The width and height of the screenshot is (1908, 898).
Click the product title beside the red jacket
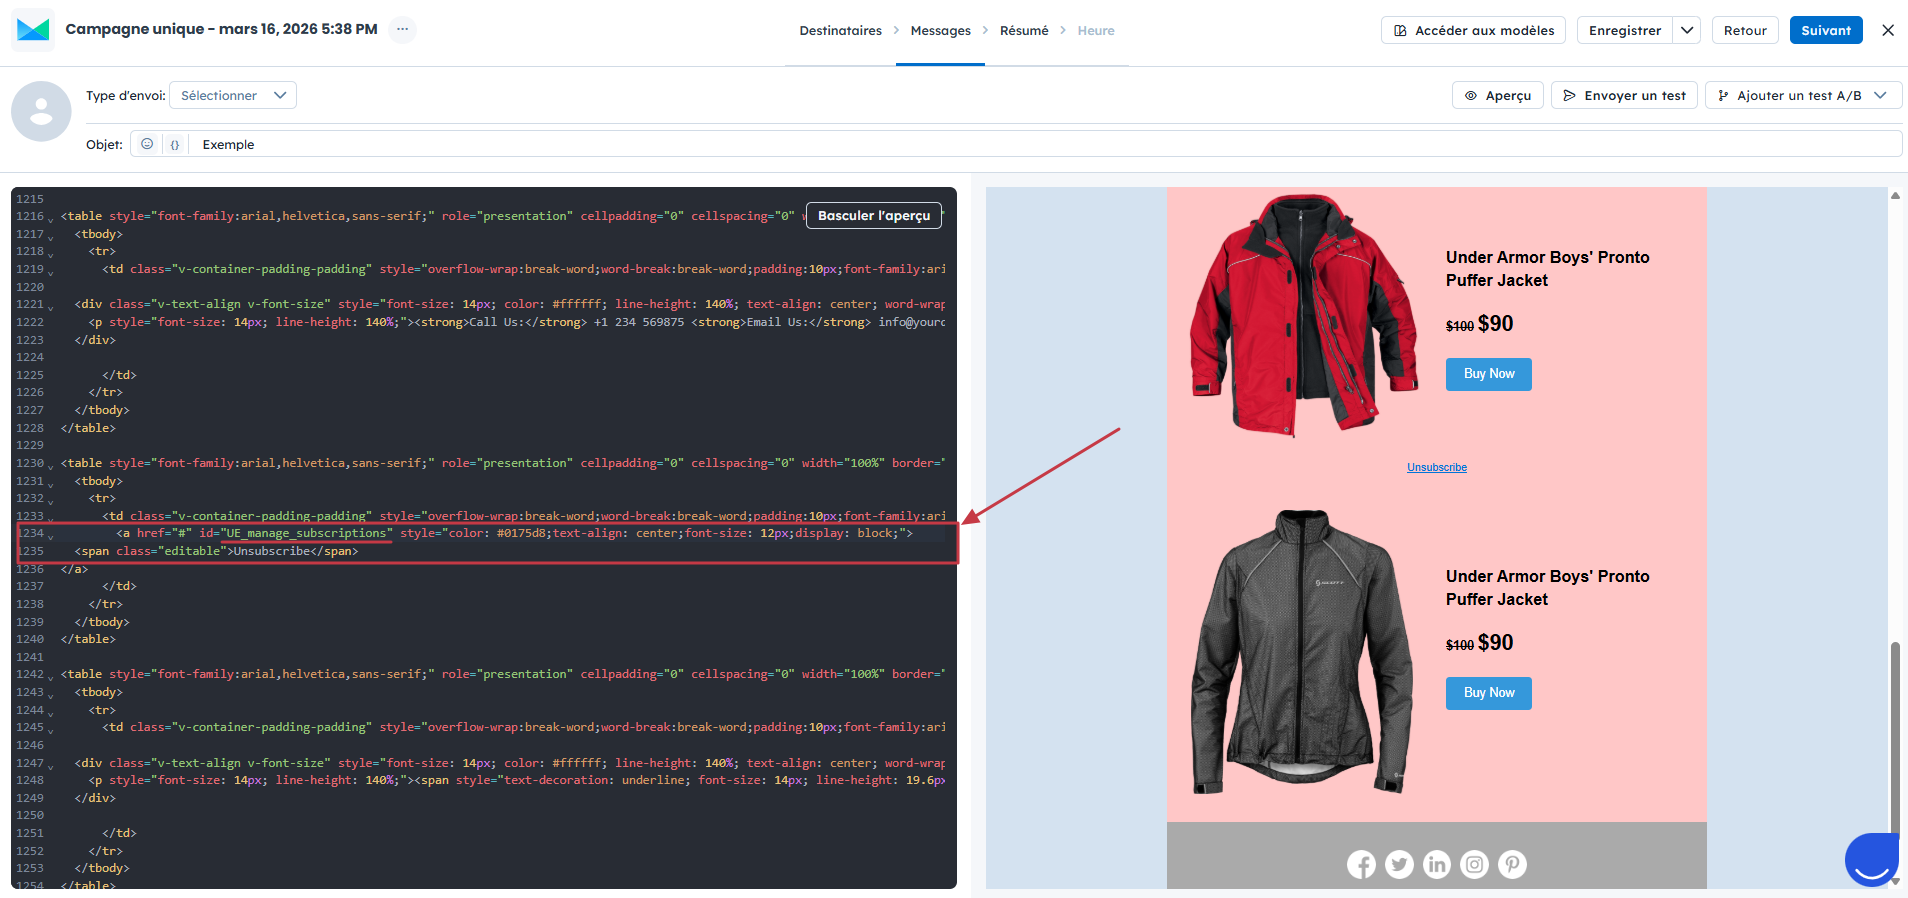1547,269
